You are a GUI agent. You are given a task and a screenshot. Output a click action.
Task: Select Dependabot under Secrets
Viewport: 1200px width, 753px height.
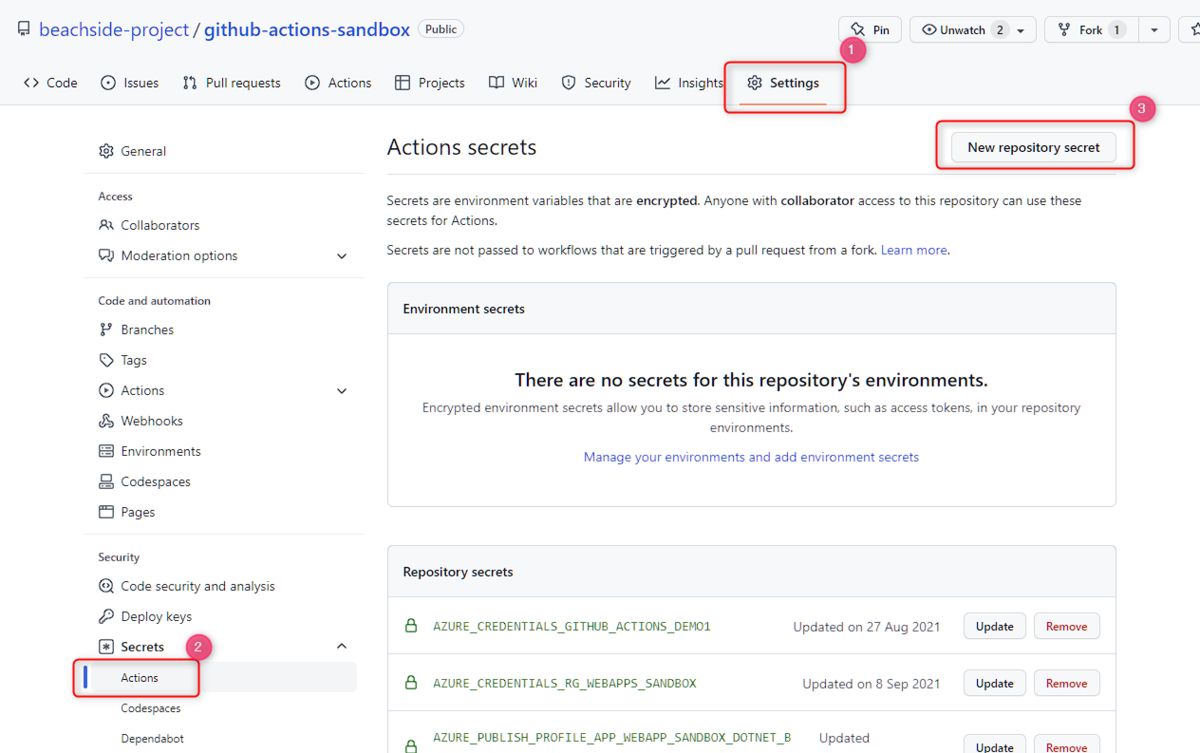[x=152, y=739]
